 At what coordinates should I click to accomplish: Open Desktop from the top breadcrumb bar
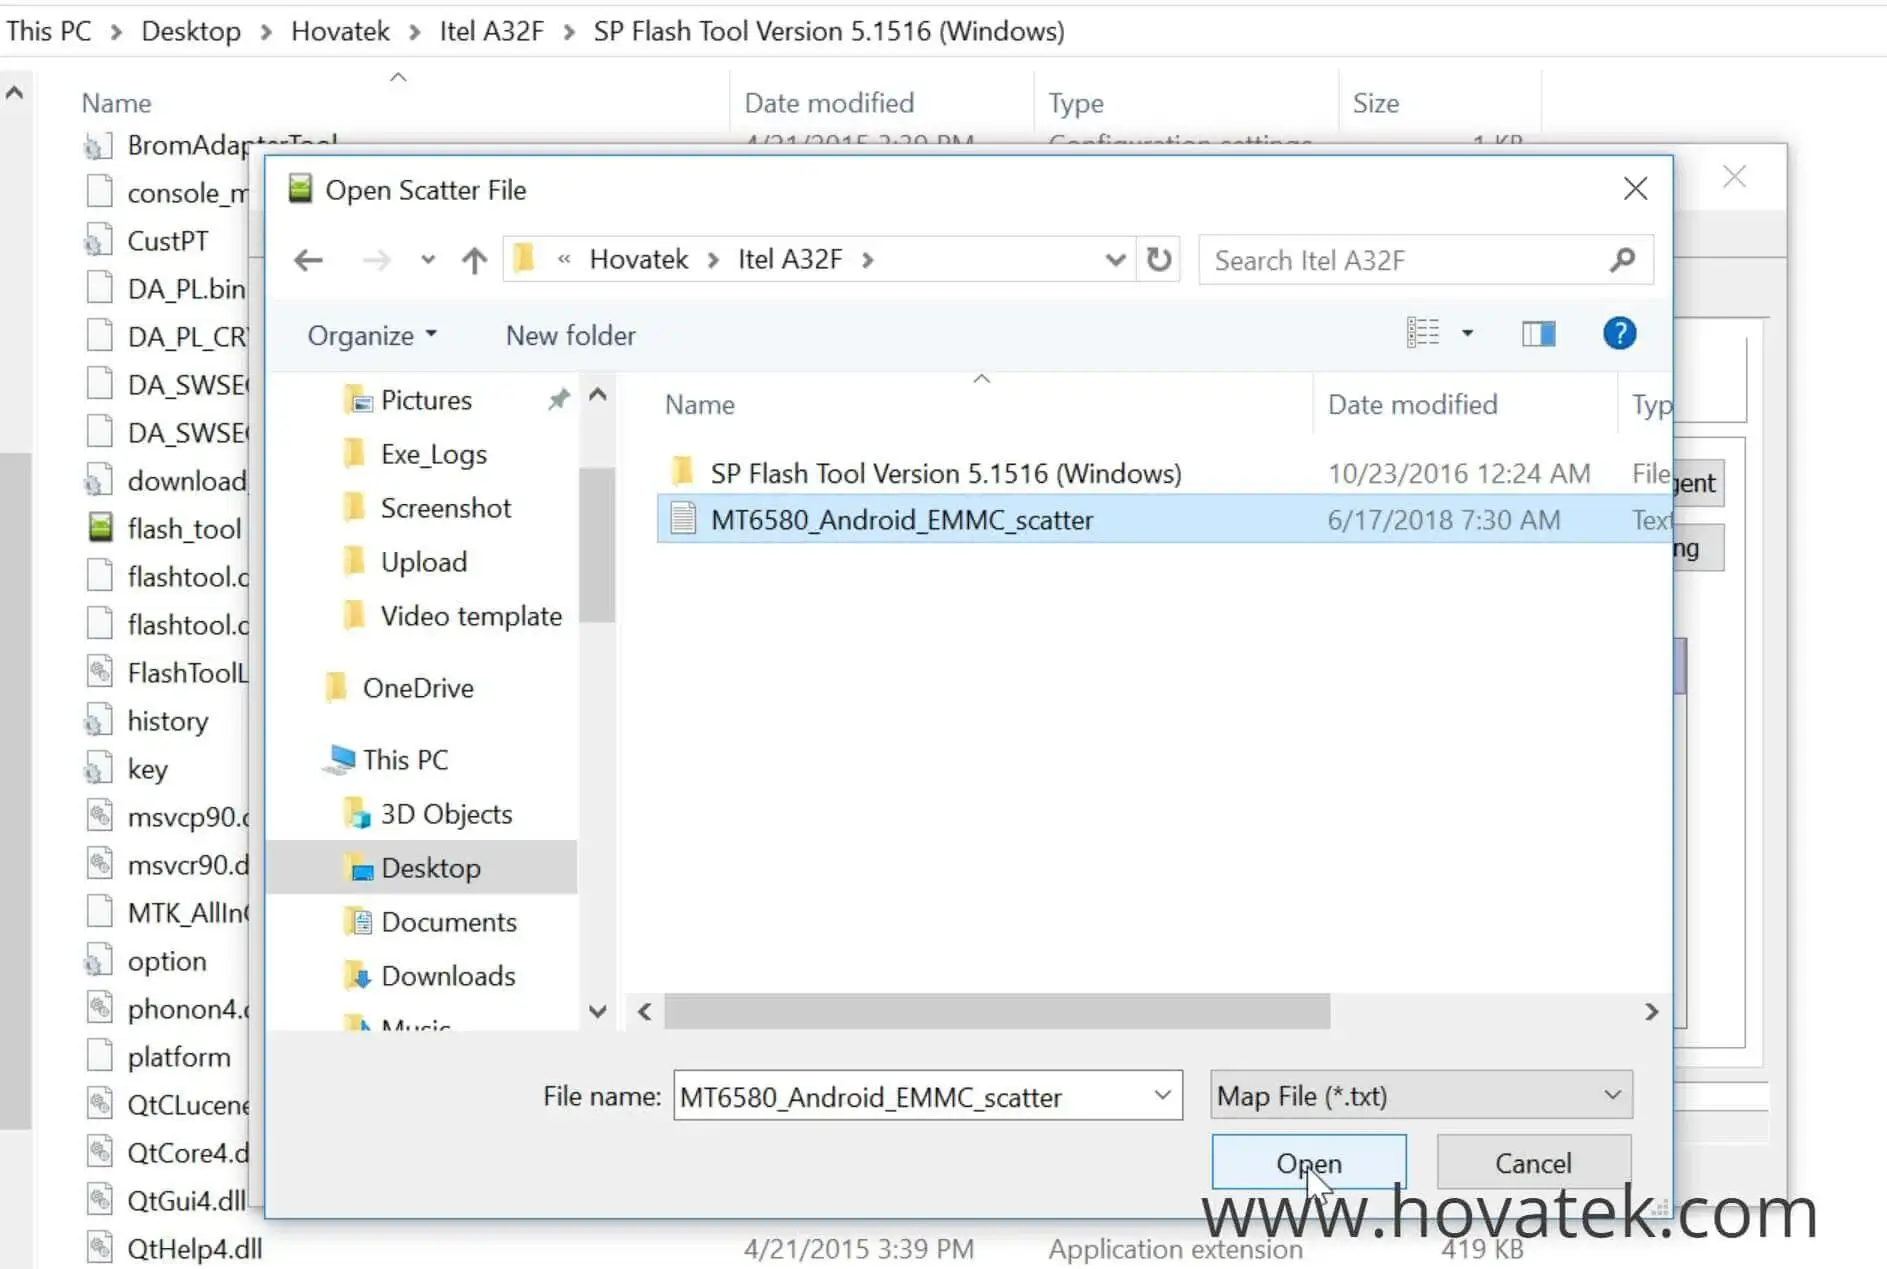[191, 30]
